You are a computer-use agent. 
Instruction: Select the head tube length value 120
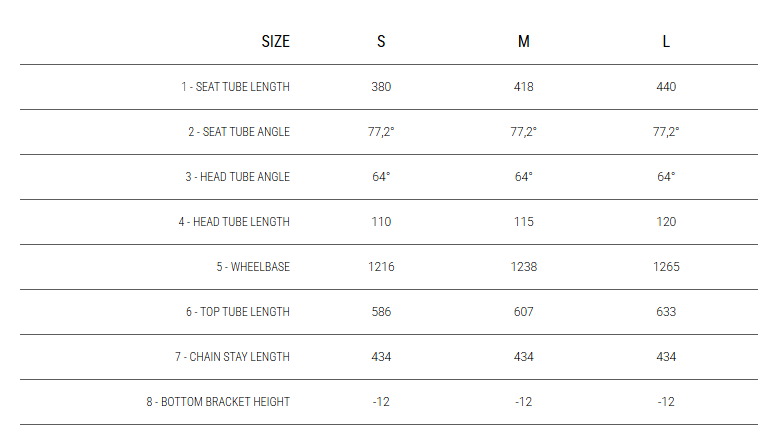[666, 222]
